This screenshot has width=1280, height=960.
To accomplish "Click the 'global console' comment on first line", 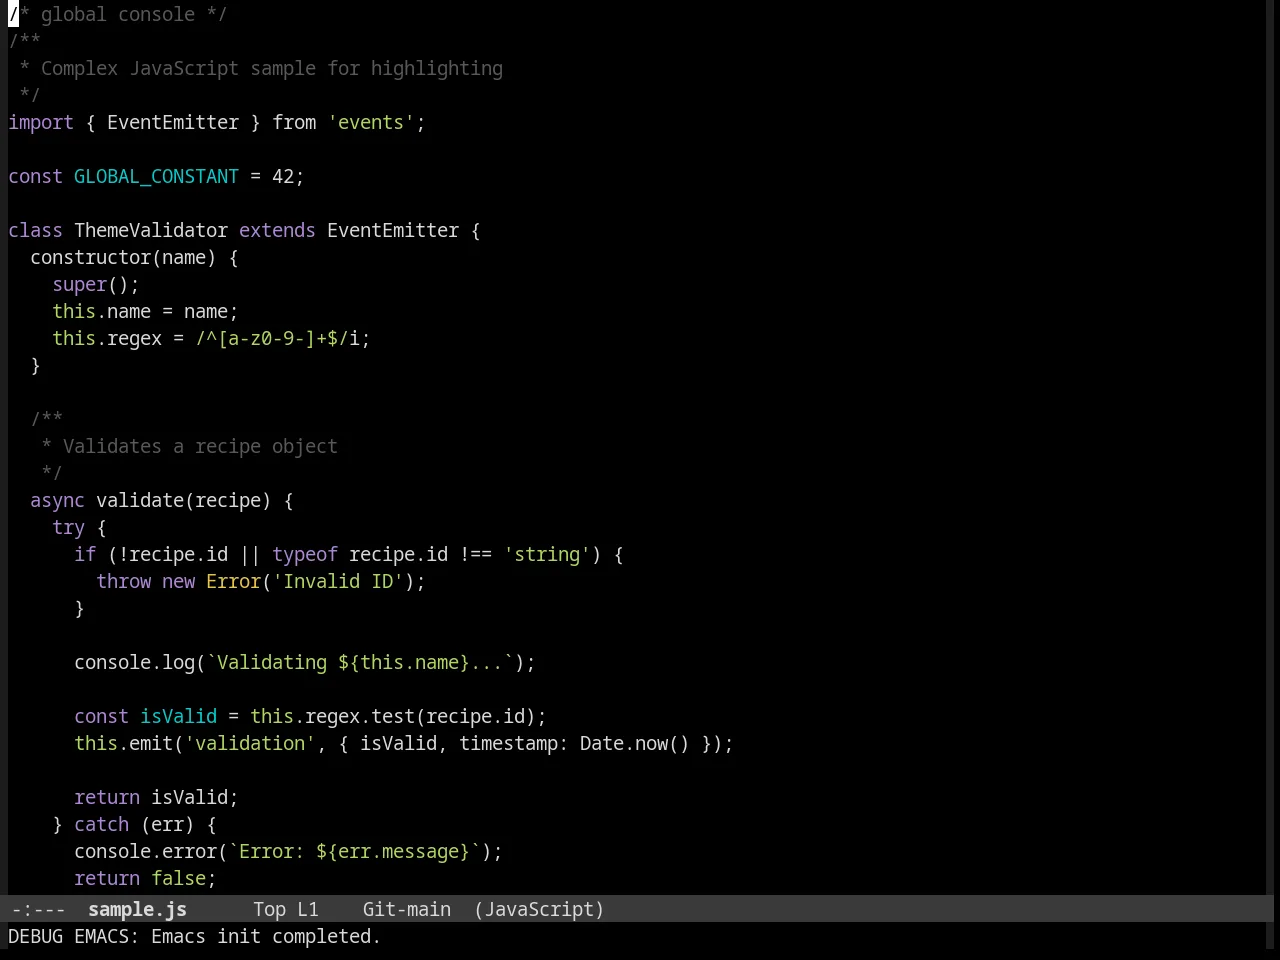I will click(118, 14).
